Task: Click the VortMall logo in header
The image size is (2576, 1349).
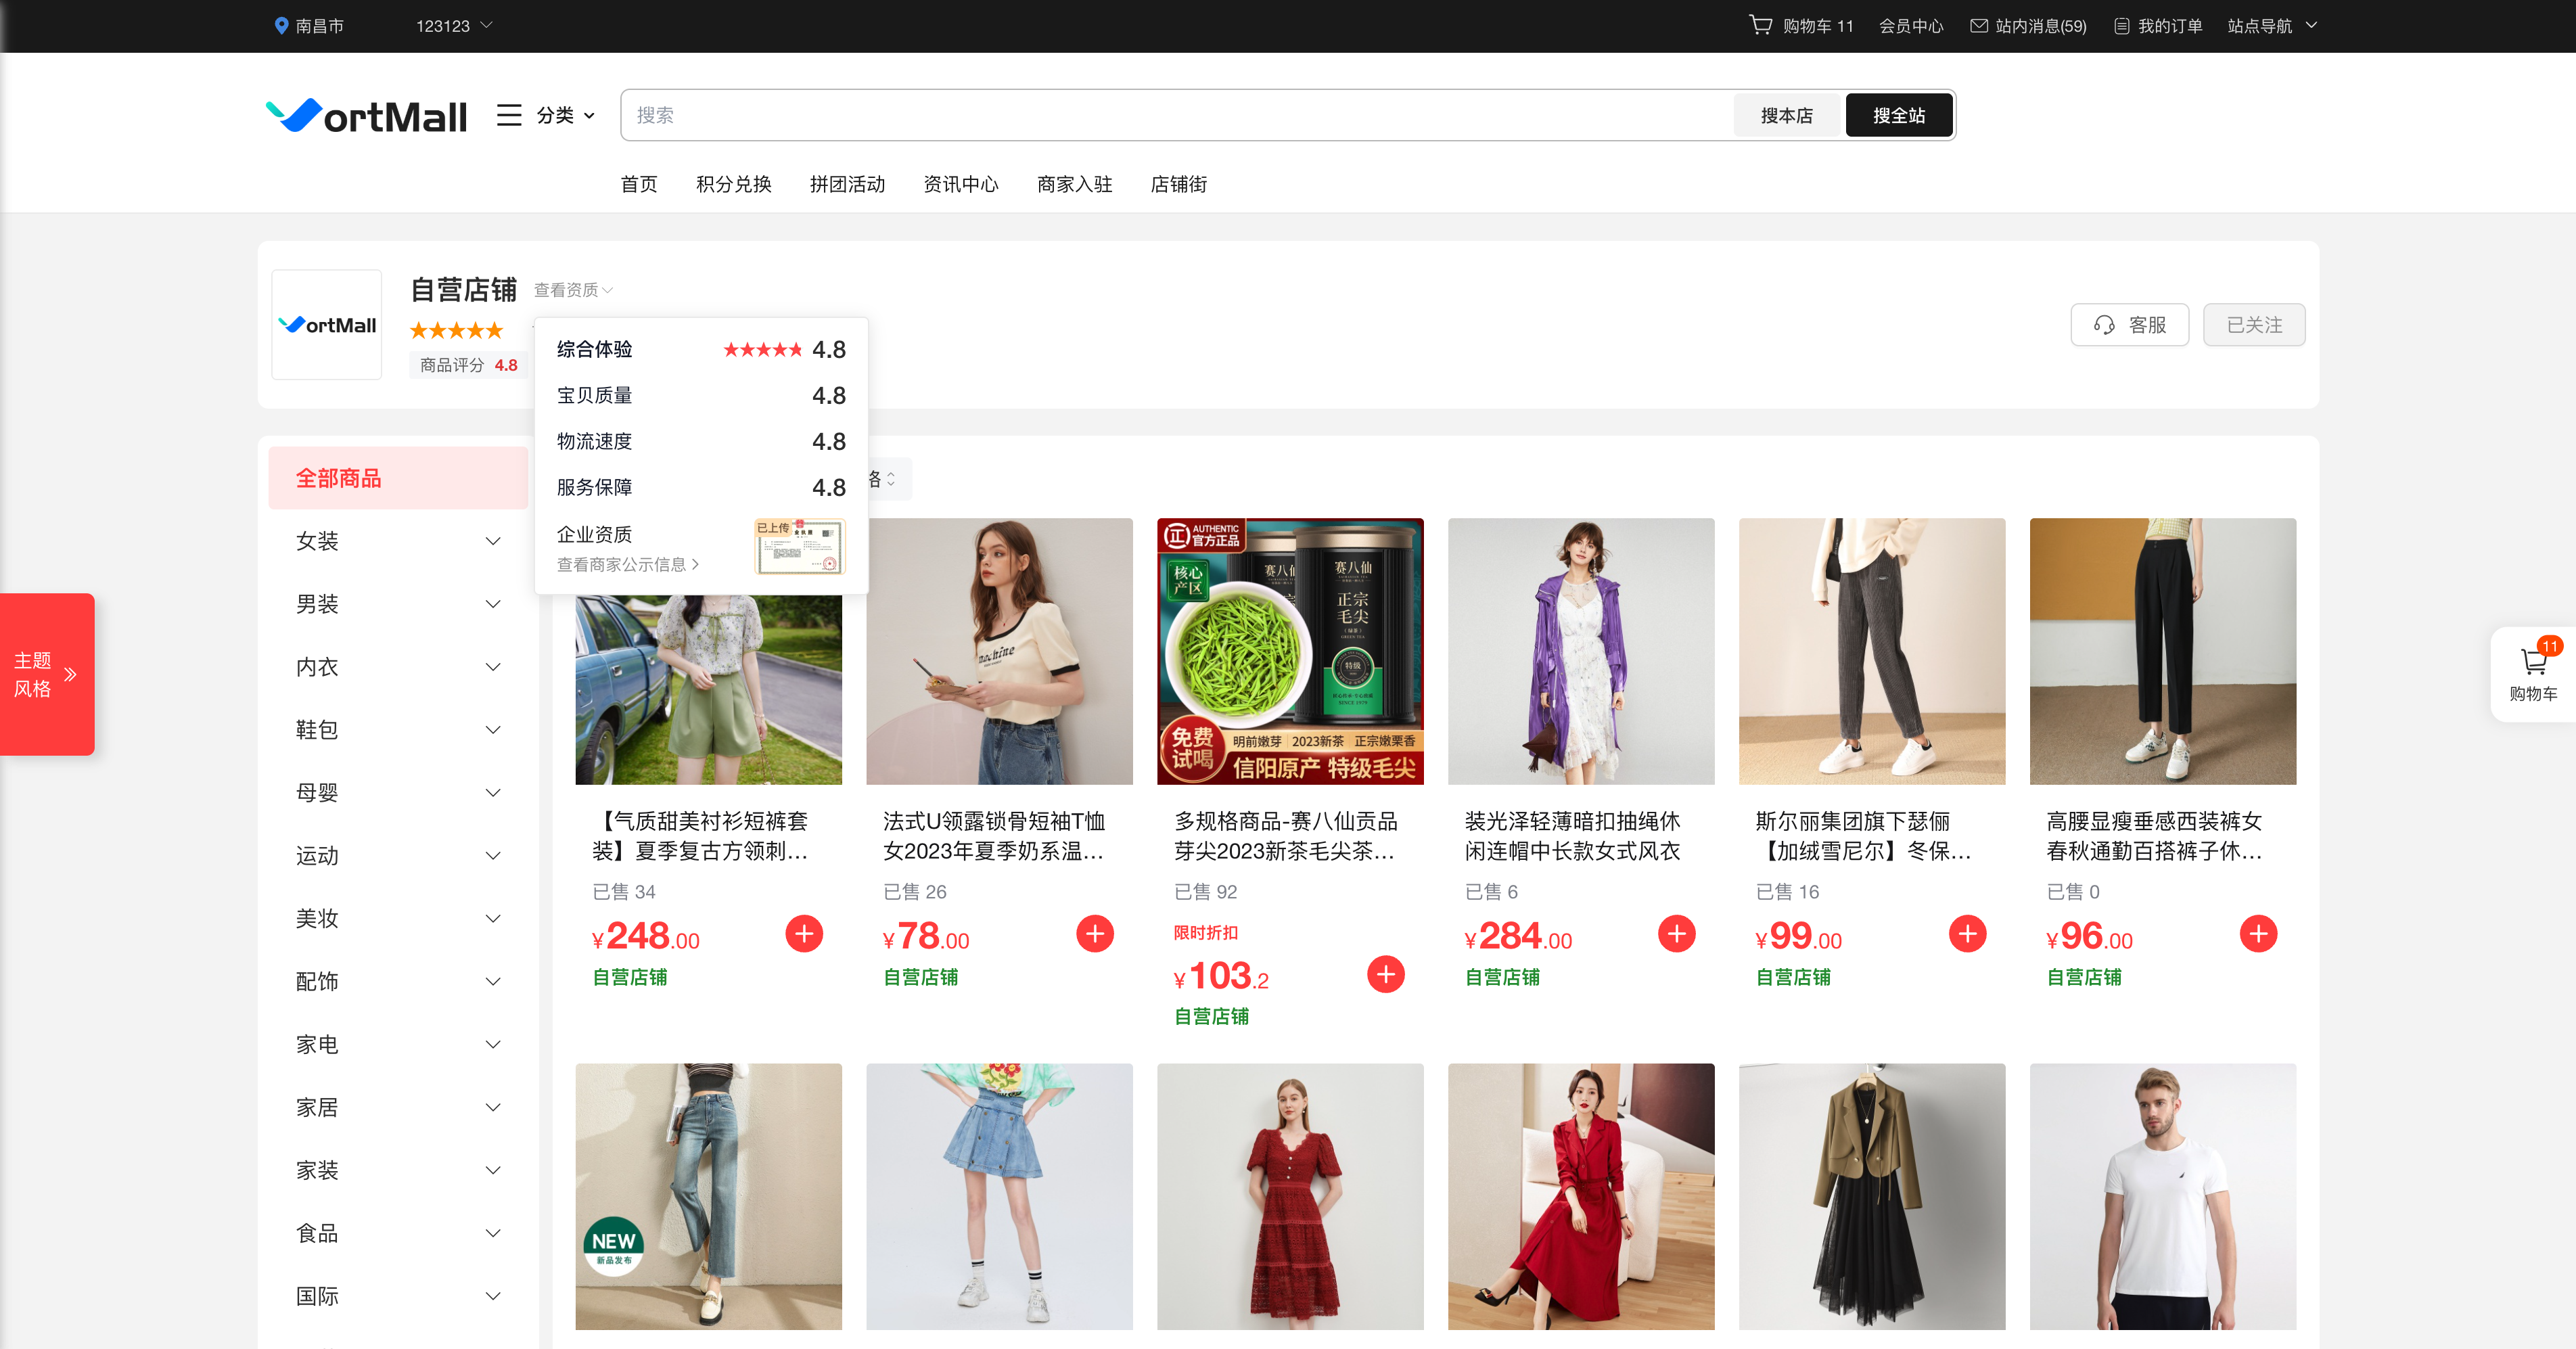Action: [366, 116]
